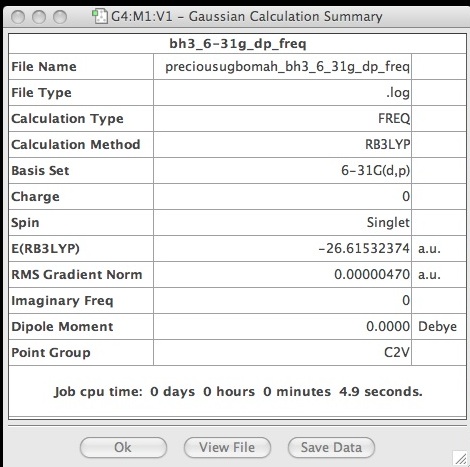Screen dimensions: 470x467
Task: Close the Gaussian Calculation Summary window
Action: [x=18, y=17]
